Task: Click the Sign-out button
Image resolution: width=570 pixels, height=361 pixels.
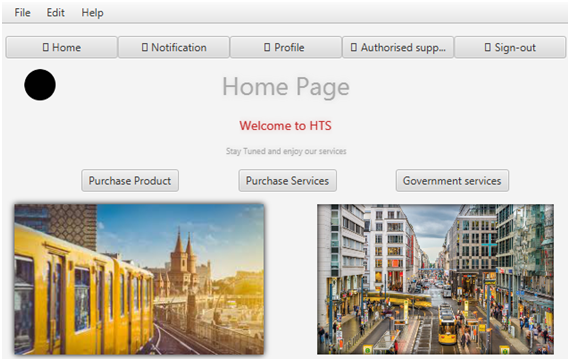Action: [510, 47]
